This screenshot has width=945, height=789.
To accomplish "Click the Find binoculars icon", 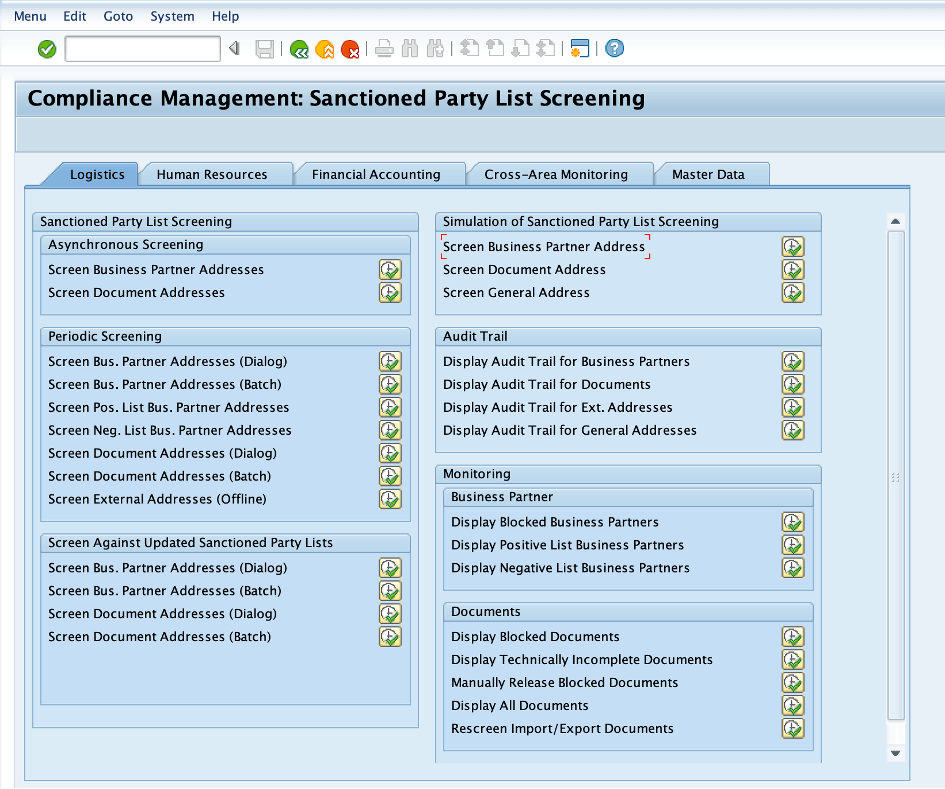I will point(410,49).
